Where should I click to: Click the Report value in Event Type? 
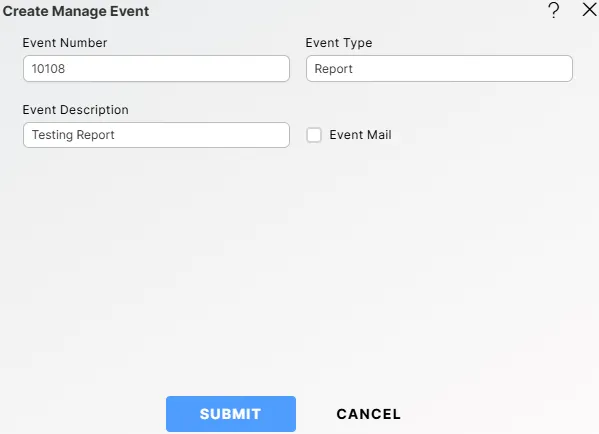coord(333,69)
